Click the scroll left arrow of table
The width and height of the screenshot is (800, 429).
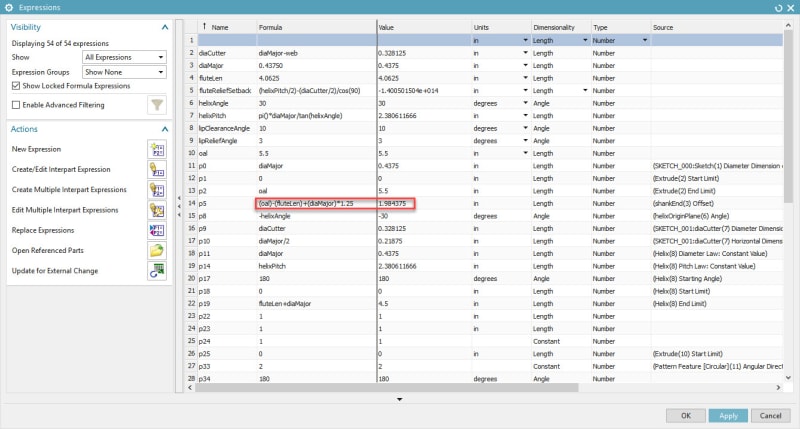(190, 388)
